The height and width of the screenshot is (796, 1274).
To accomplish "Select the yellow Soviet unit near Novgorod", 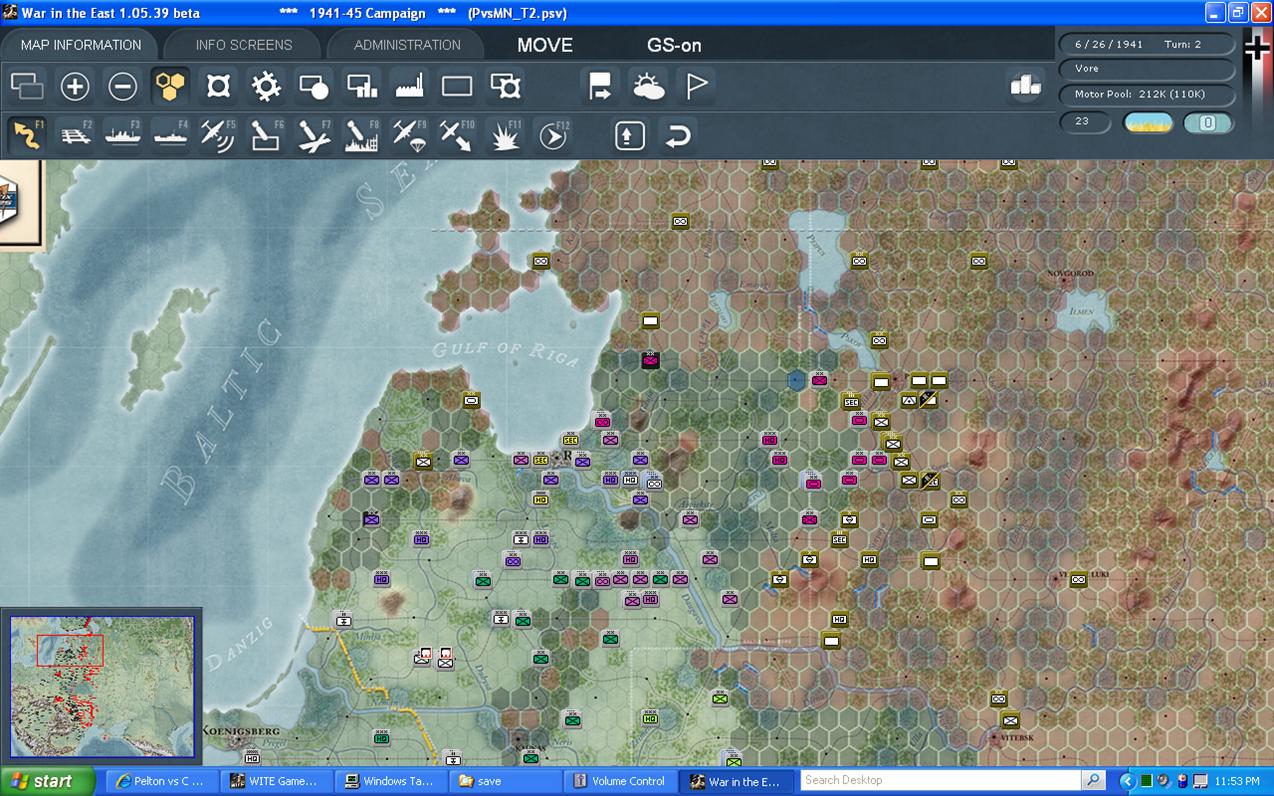I will [x=979, y=261].
